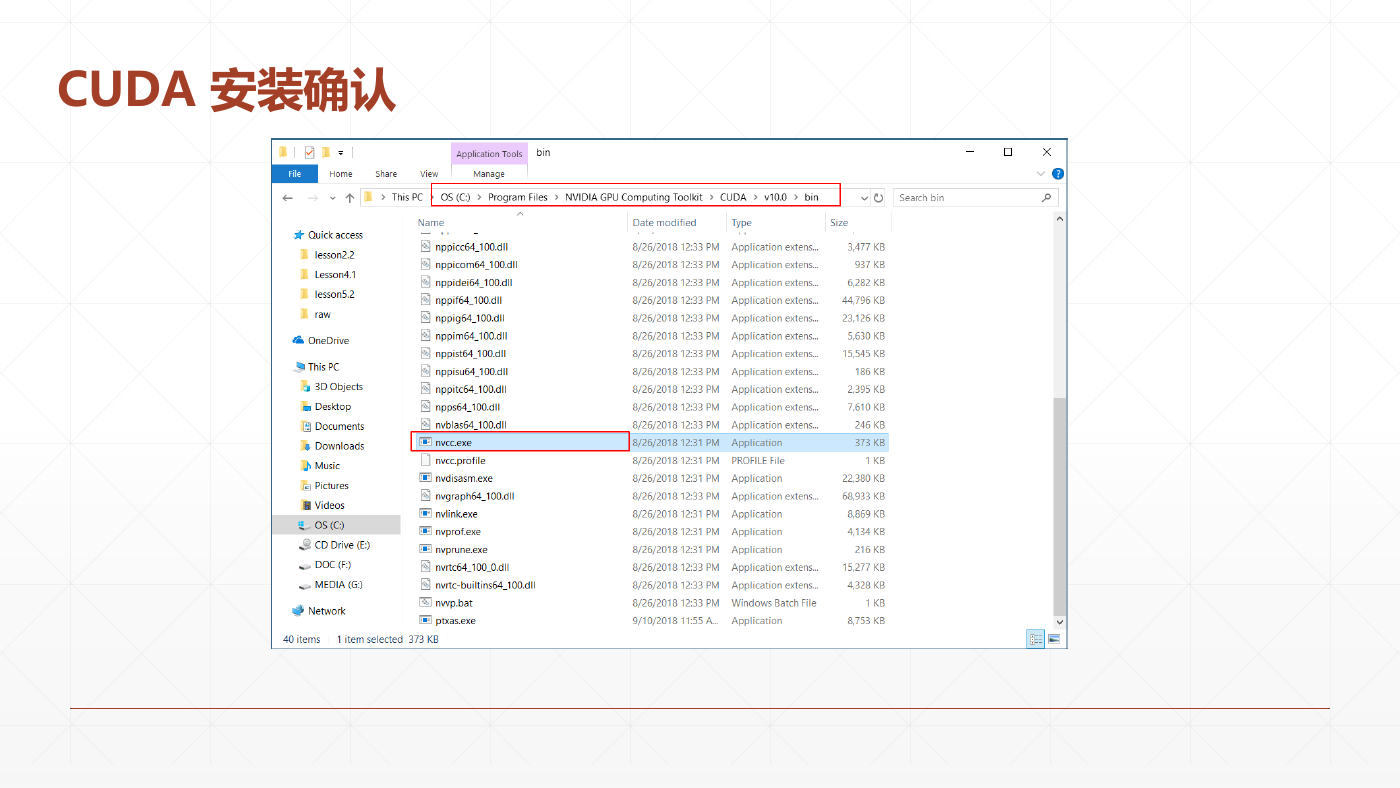Select OneDrive in navigation pane
The image size is (1400, 788).
[x=328, y=341]
